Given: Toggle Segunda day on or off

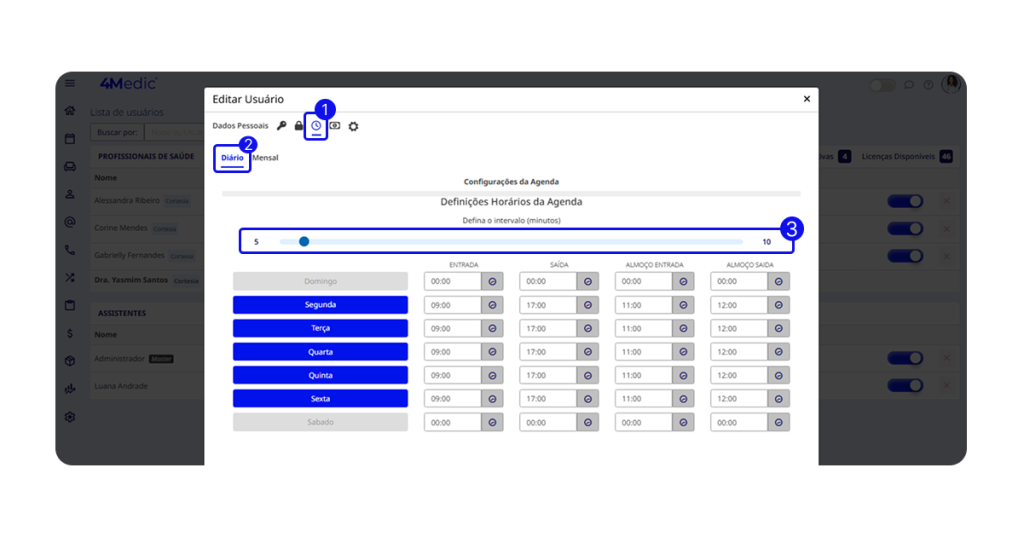Looking at the screenshot, I should [320, 305].
